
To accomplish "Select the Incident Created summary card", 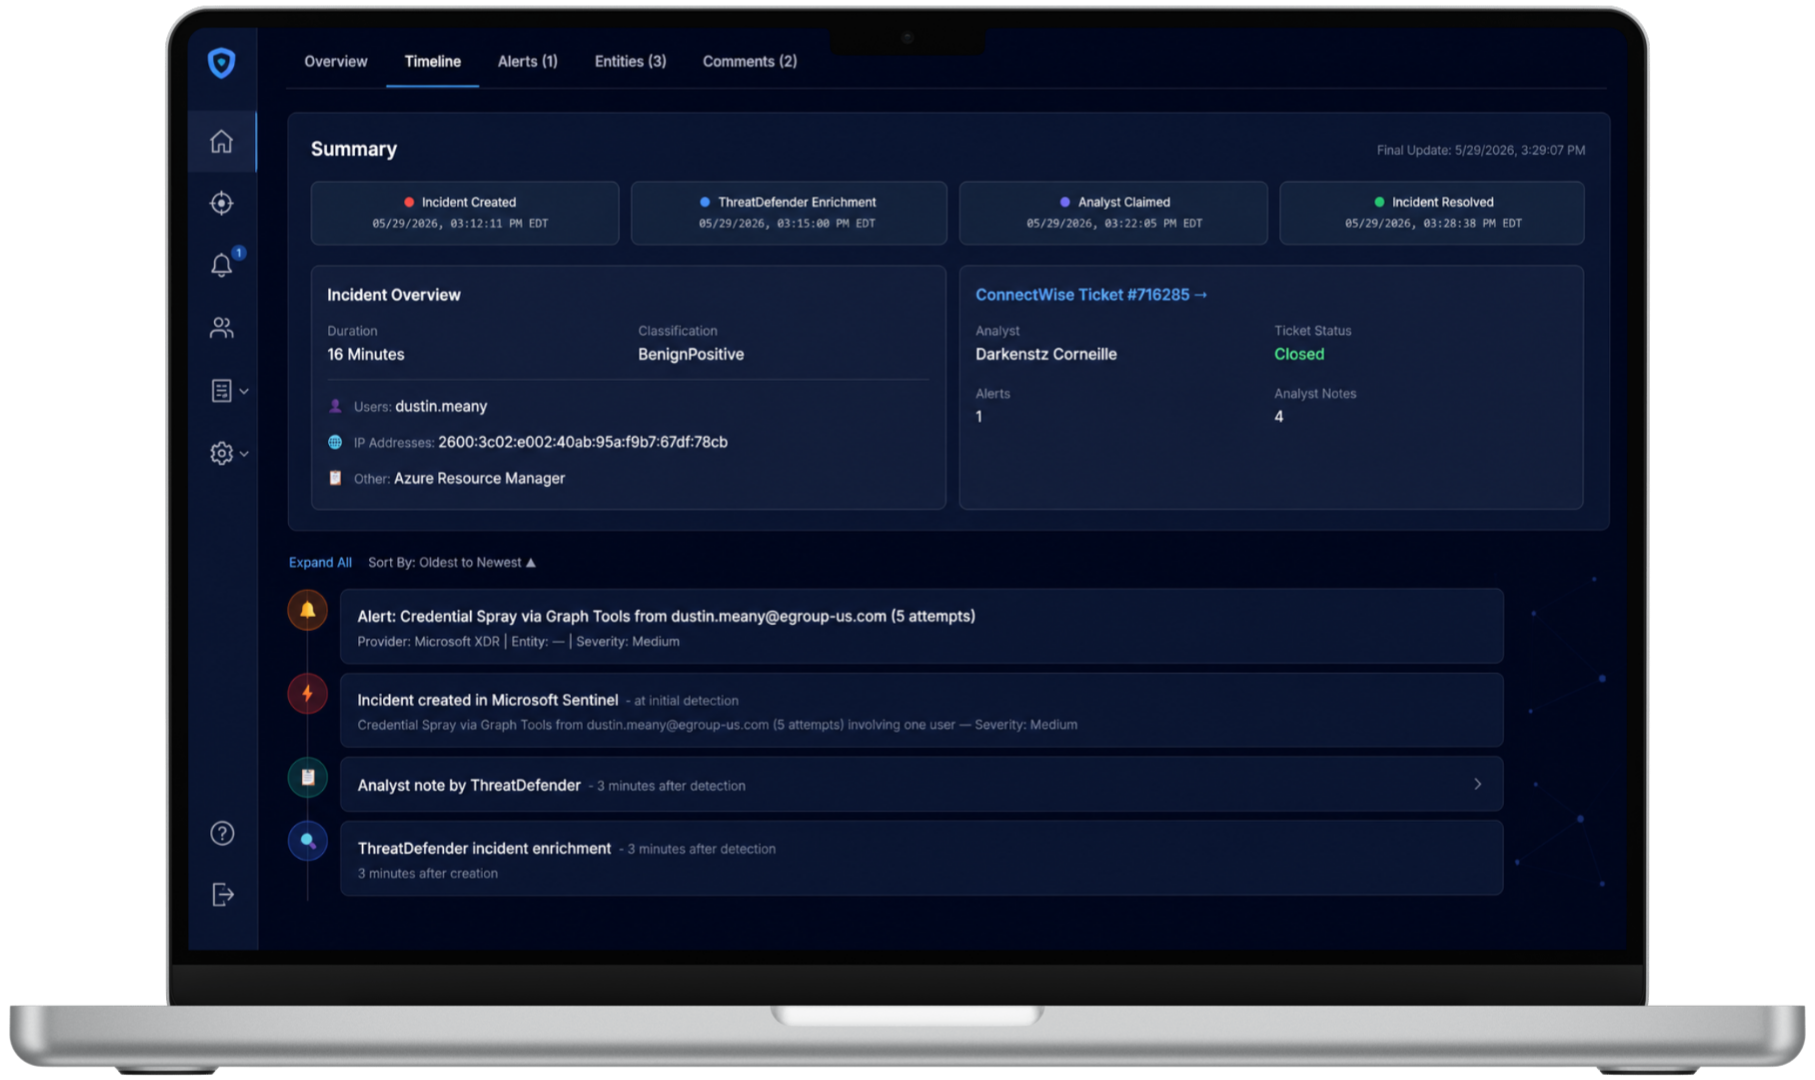I will tap(465, 213).
